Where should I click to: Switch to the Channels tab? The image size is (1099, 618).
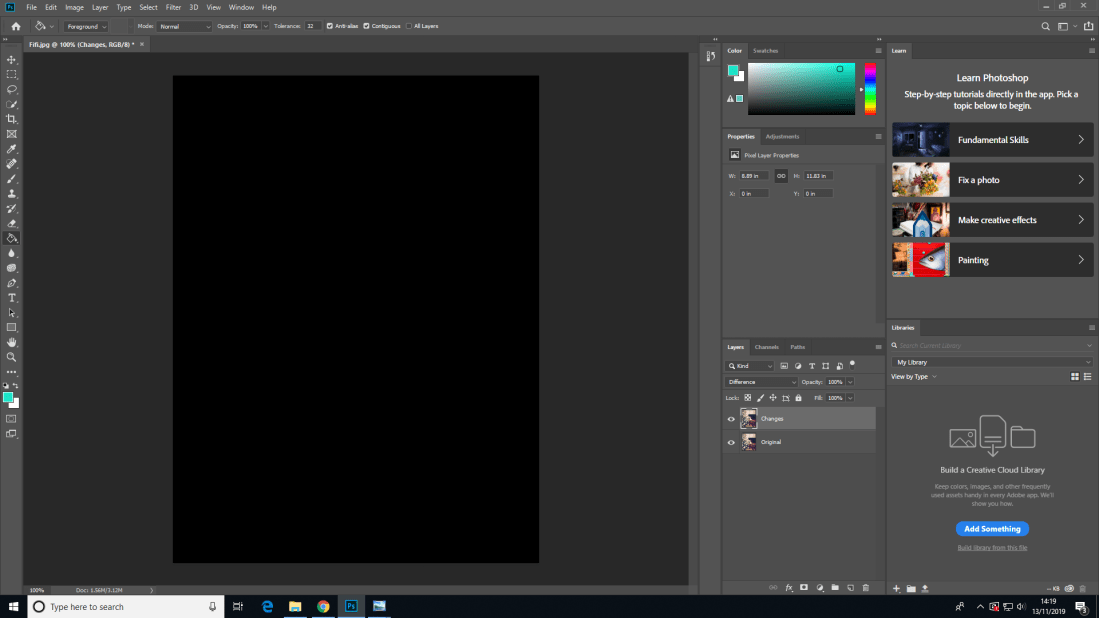[766, 347]
